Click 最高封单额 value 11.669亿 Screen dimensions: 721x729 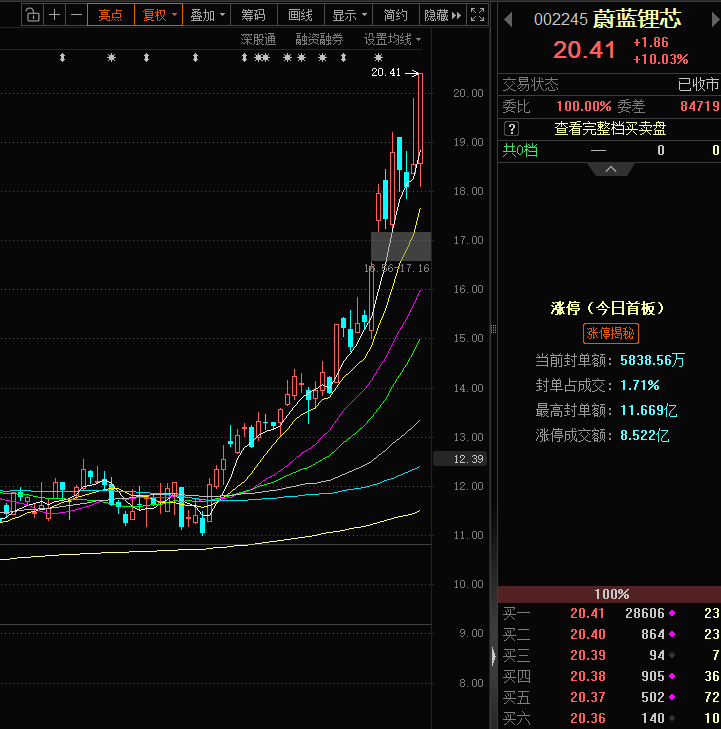point(648,411)
